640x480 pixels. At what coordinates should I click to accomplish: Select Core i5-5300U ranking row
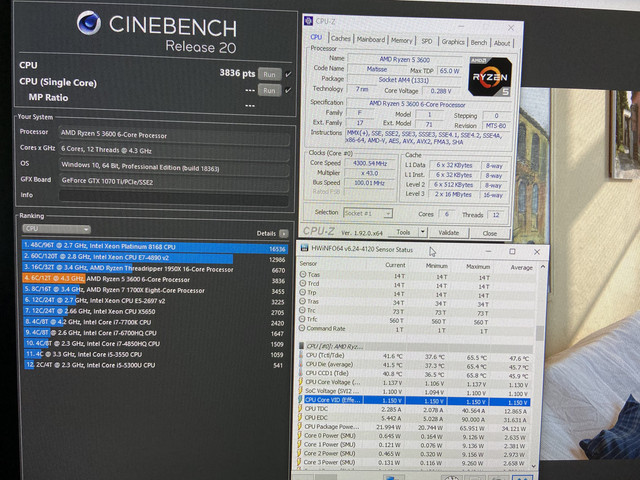tap(154, 365)
